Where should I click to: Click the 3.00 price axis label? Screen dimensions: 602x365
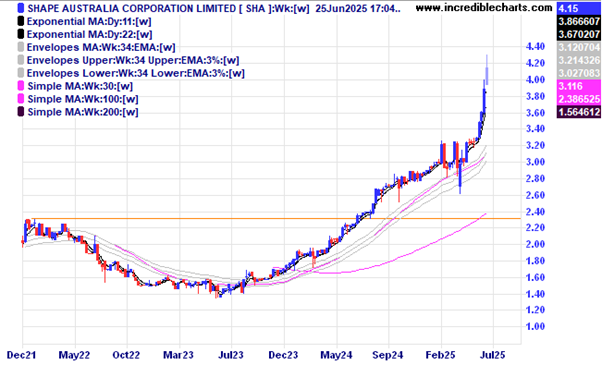pos(535,162)
